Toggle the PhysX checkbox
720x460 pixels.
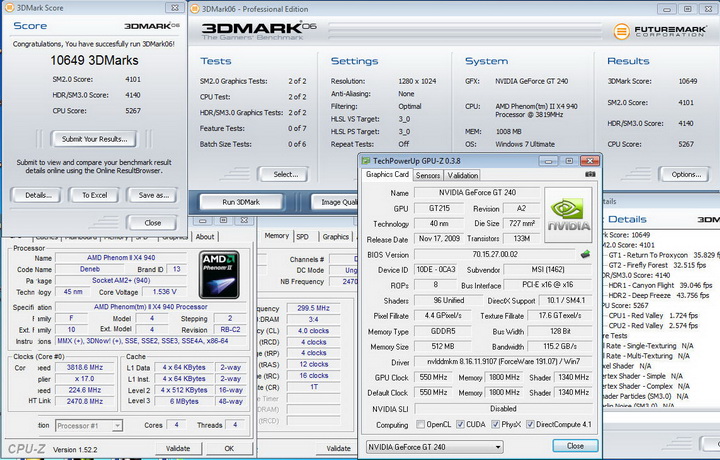click(495, 424)
